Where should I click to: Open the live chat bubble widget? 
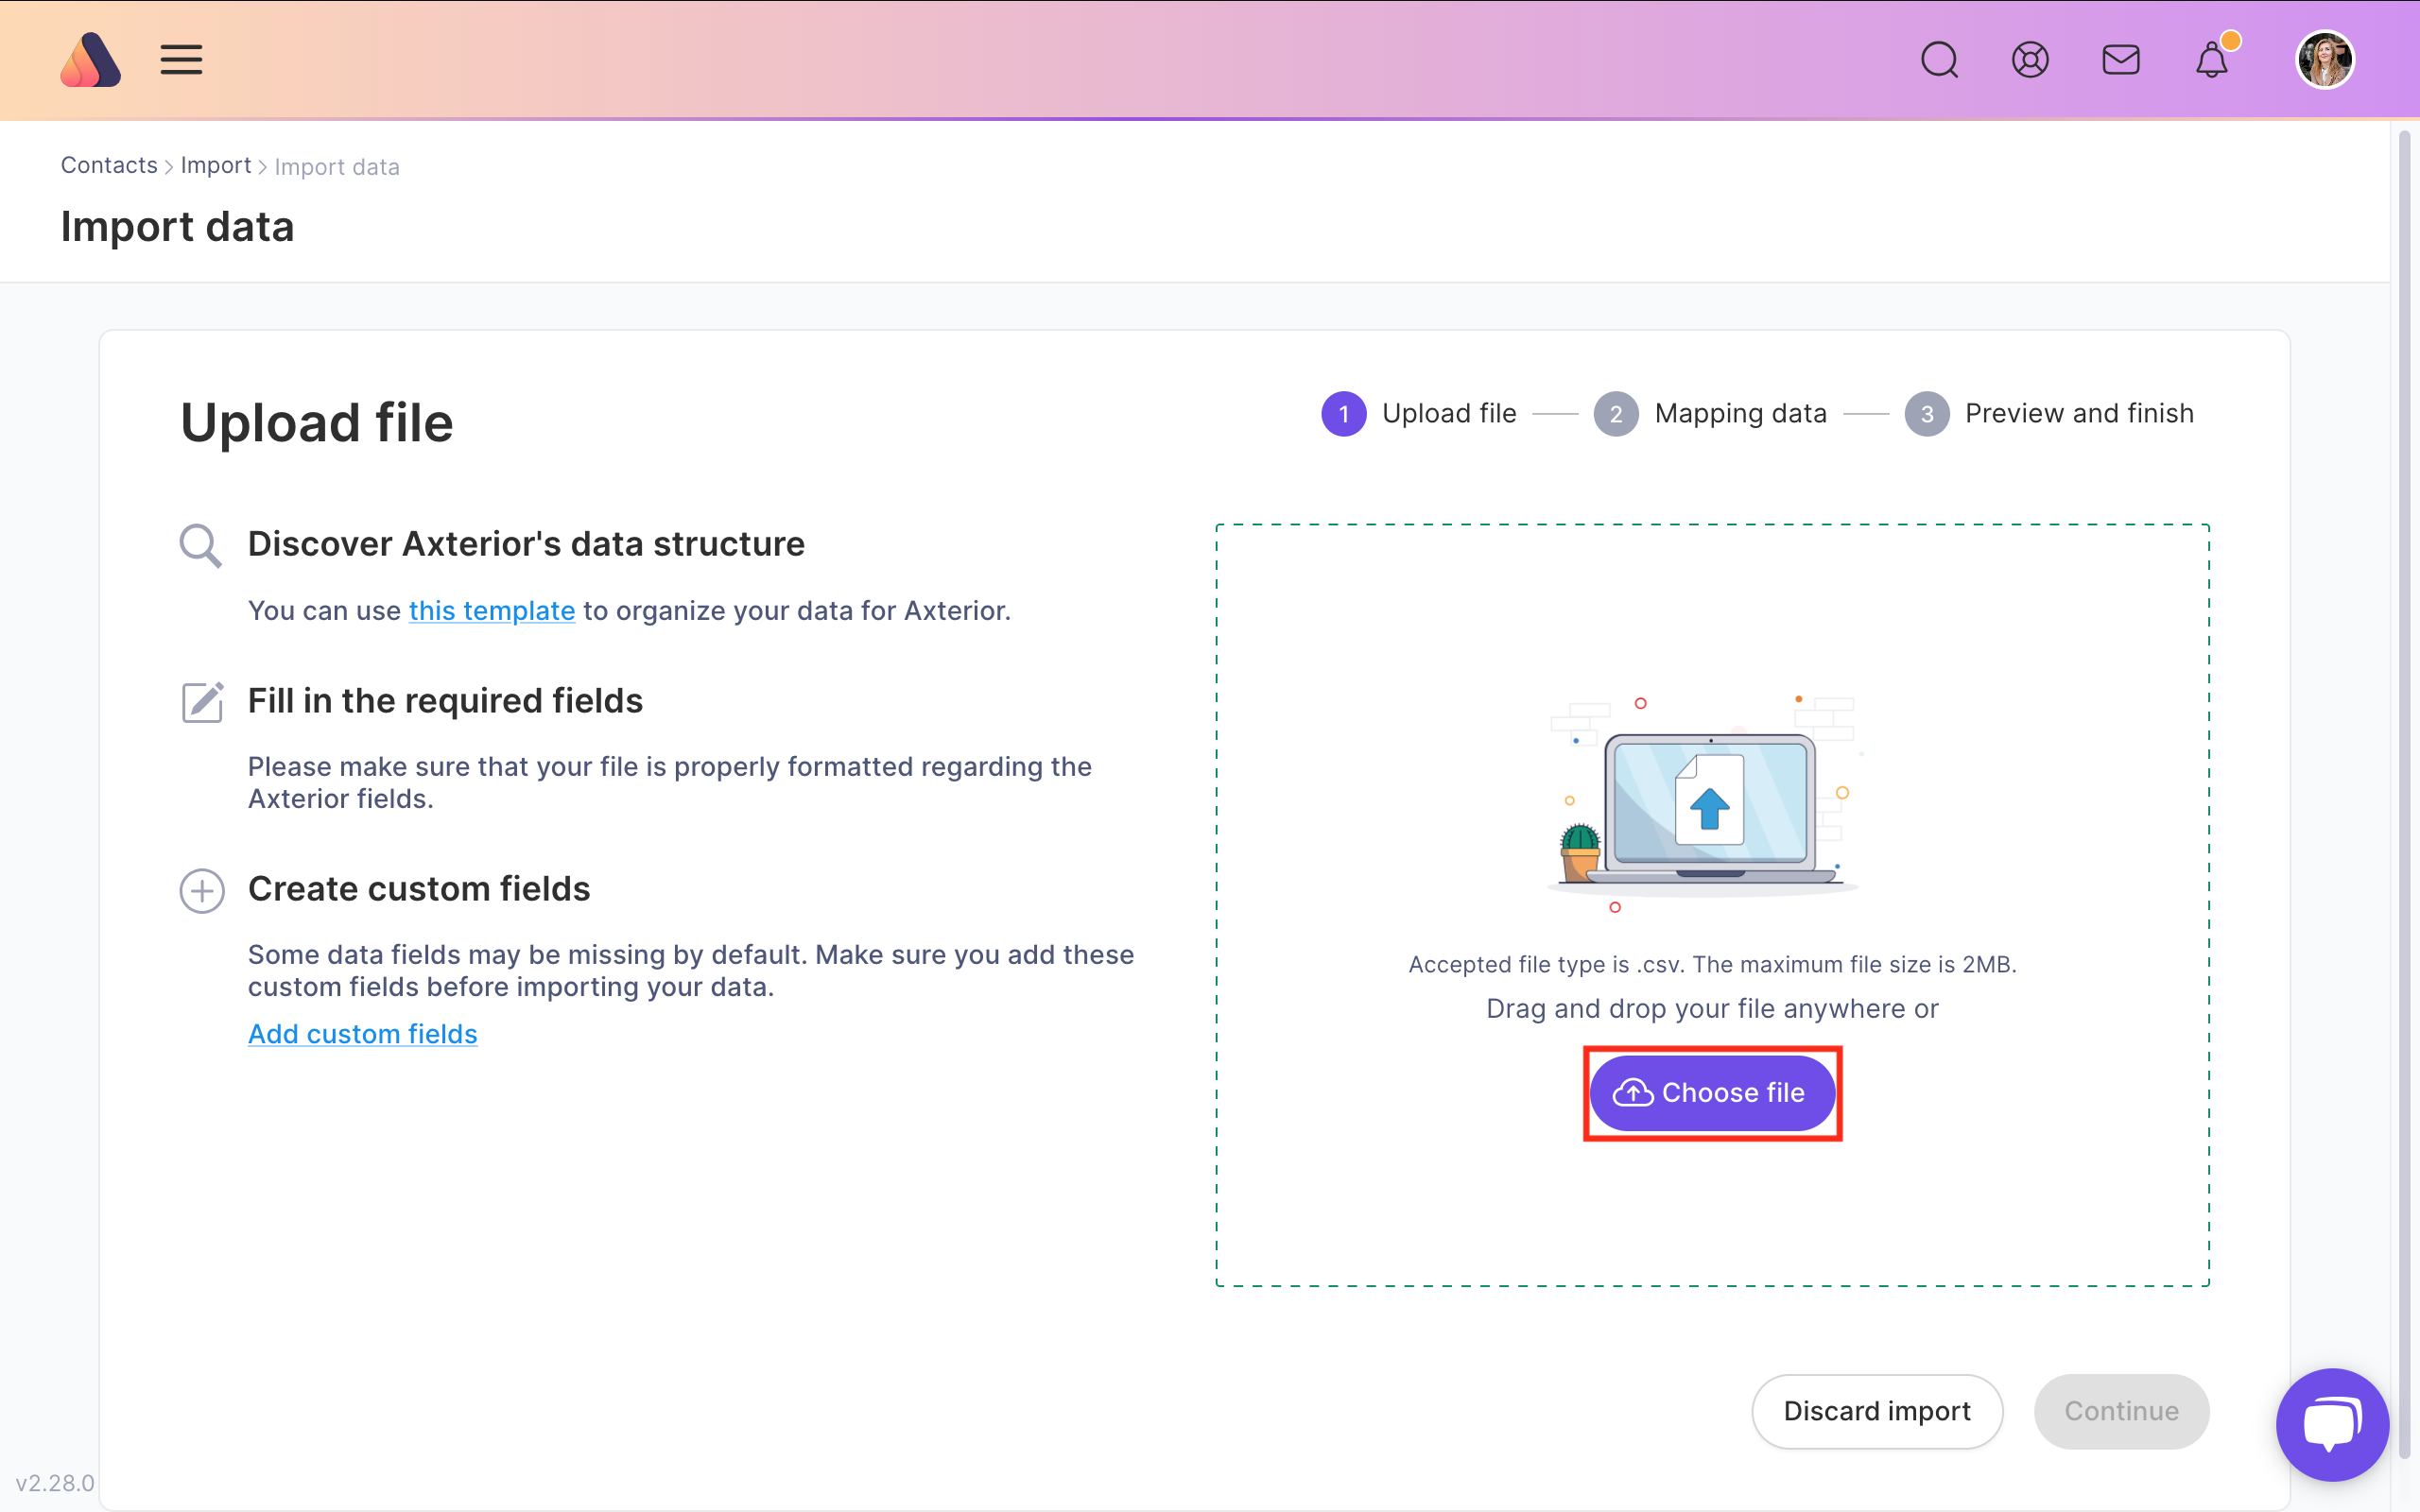[x=2332, y=1424]
